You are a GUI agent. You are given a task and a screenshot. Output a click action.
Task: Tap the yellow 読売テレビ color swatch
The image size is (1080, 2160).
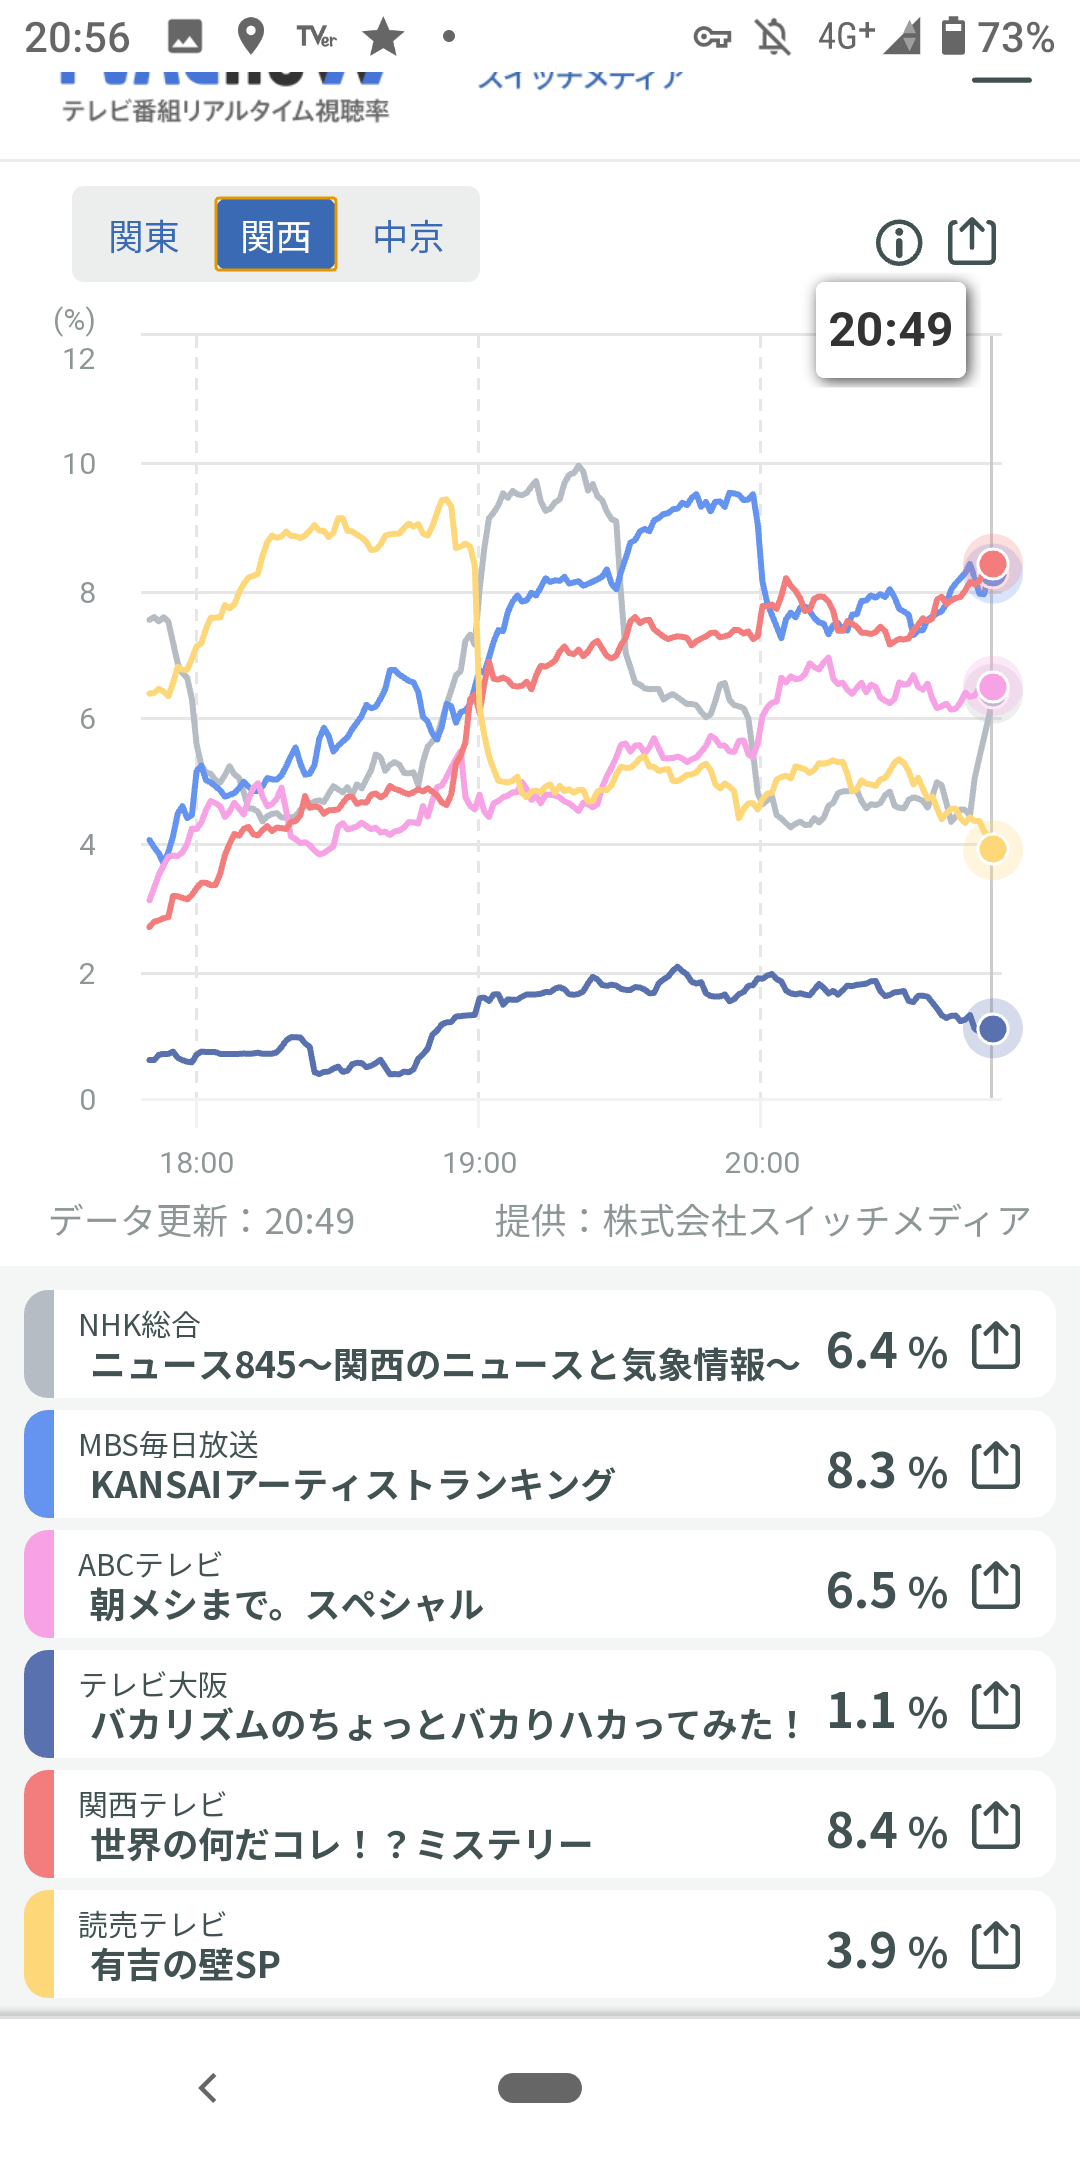(x=39, y=1945)
